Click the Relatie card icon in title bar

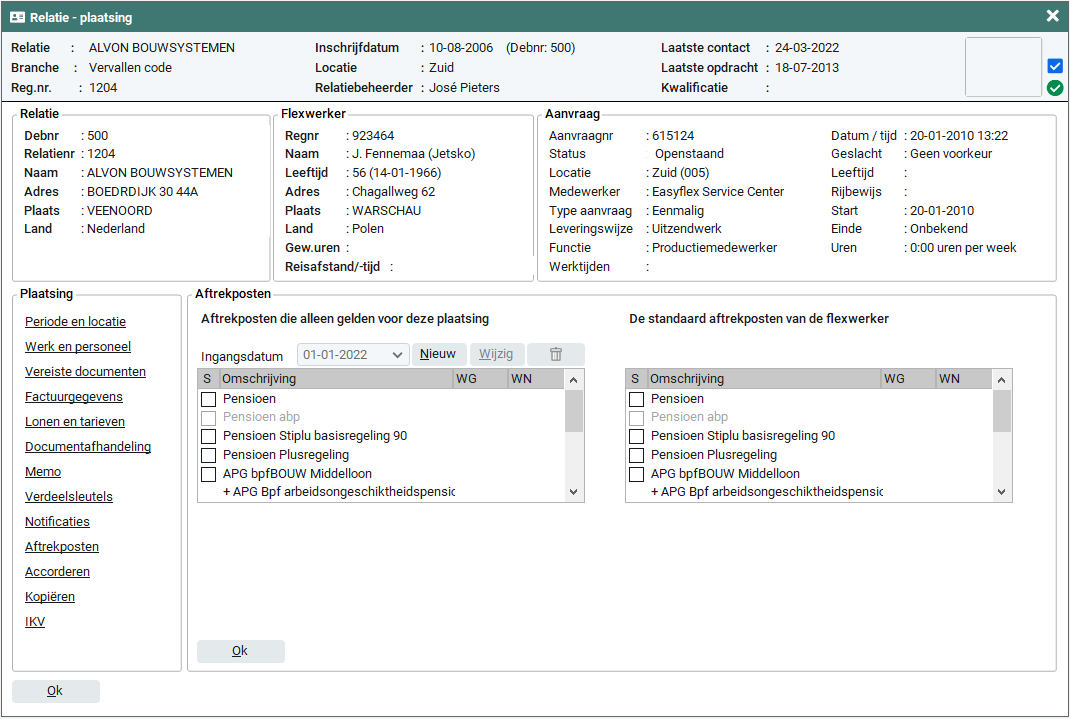pos(17,17)
